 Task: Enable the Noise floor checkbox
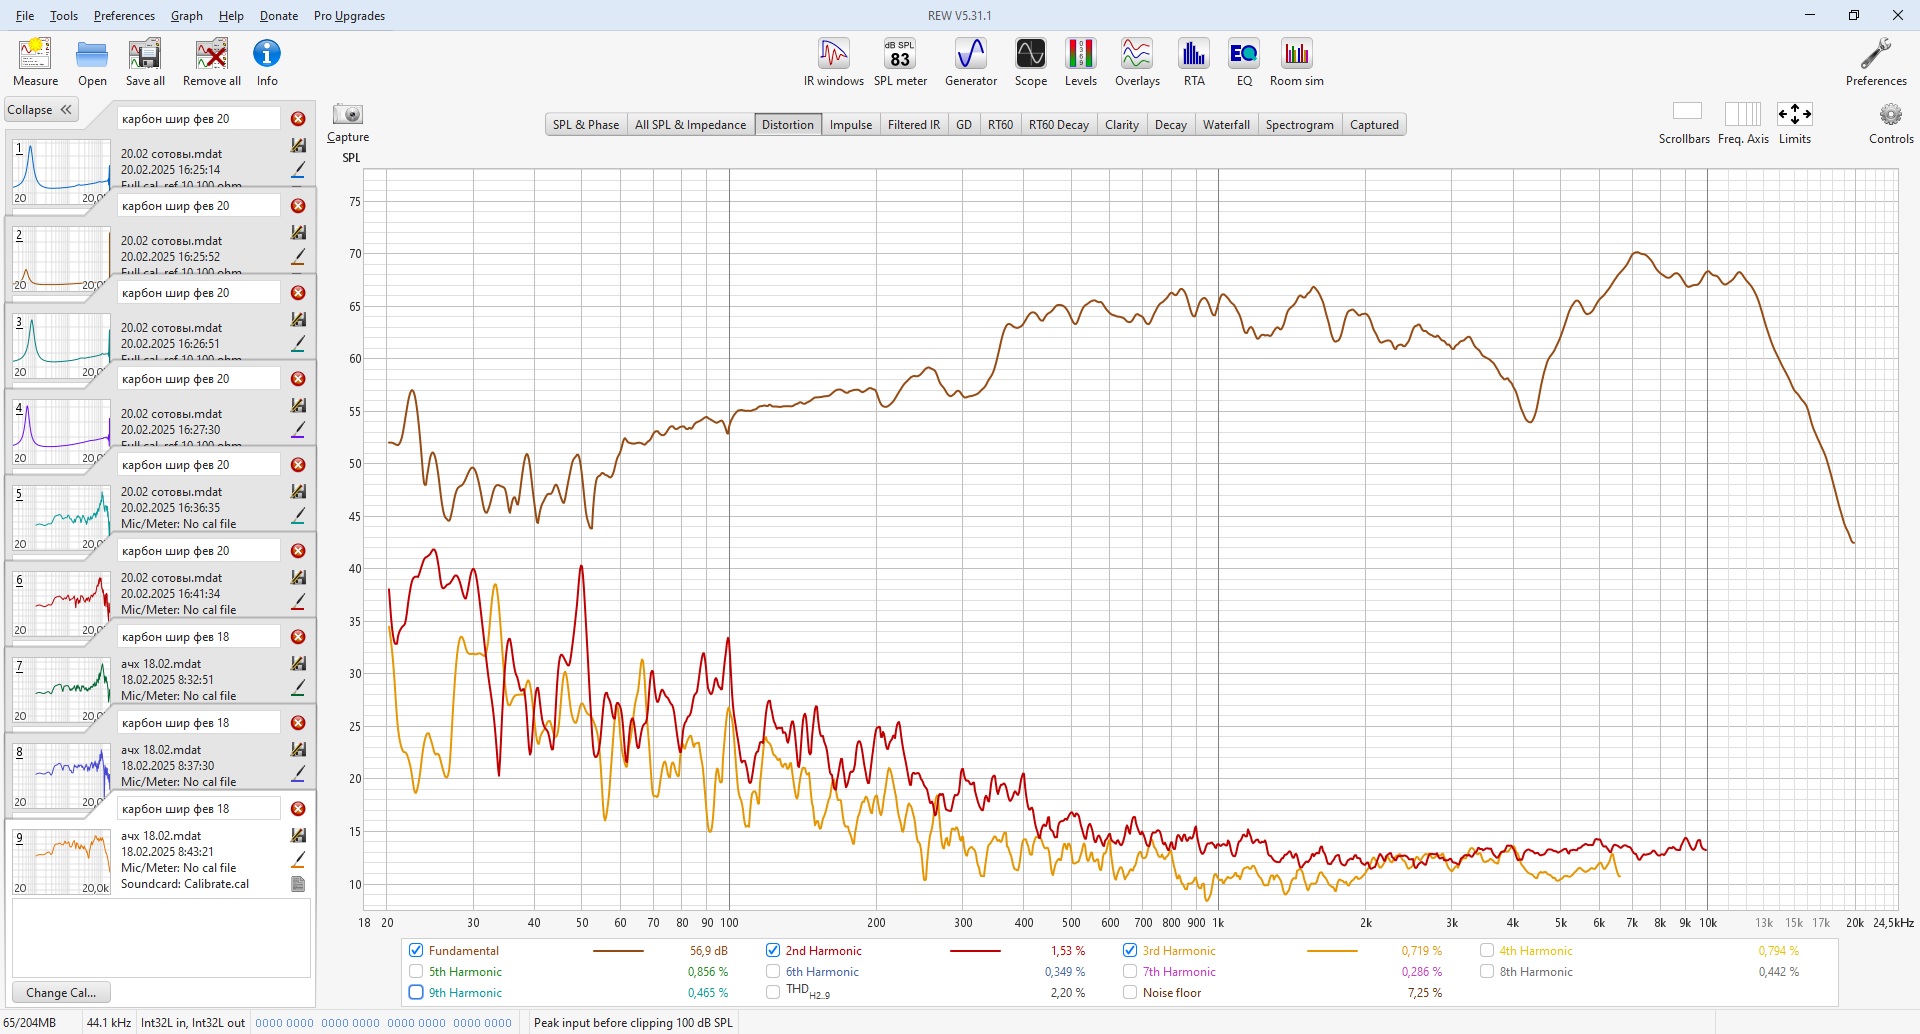pyautogui.click(x=1130, y=993)
